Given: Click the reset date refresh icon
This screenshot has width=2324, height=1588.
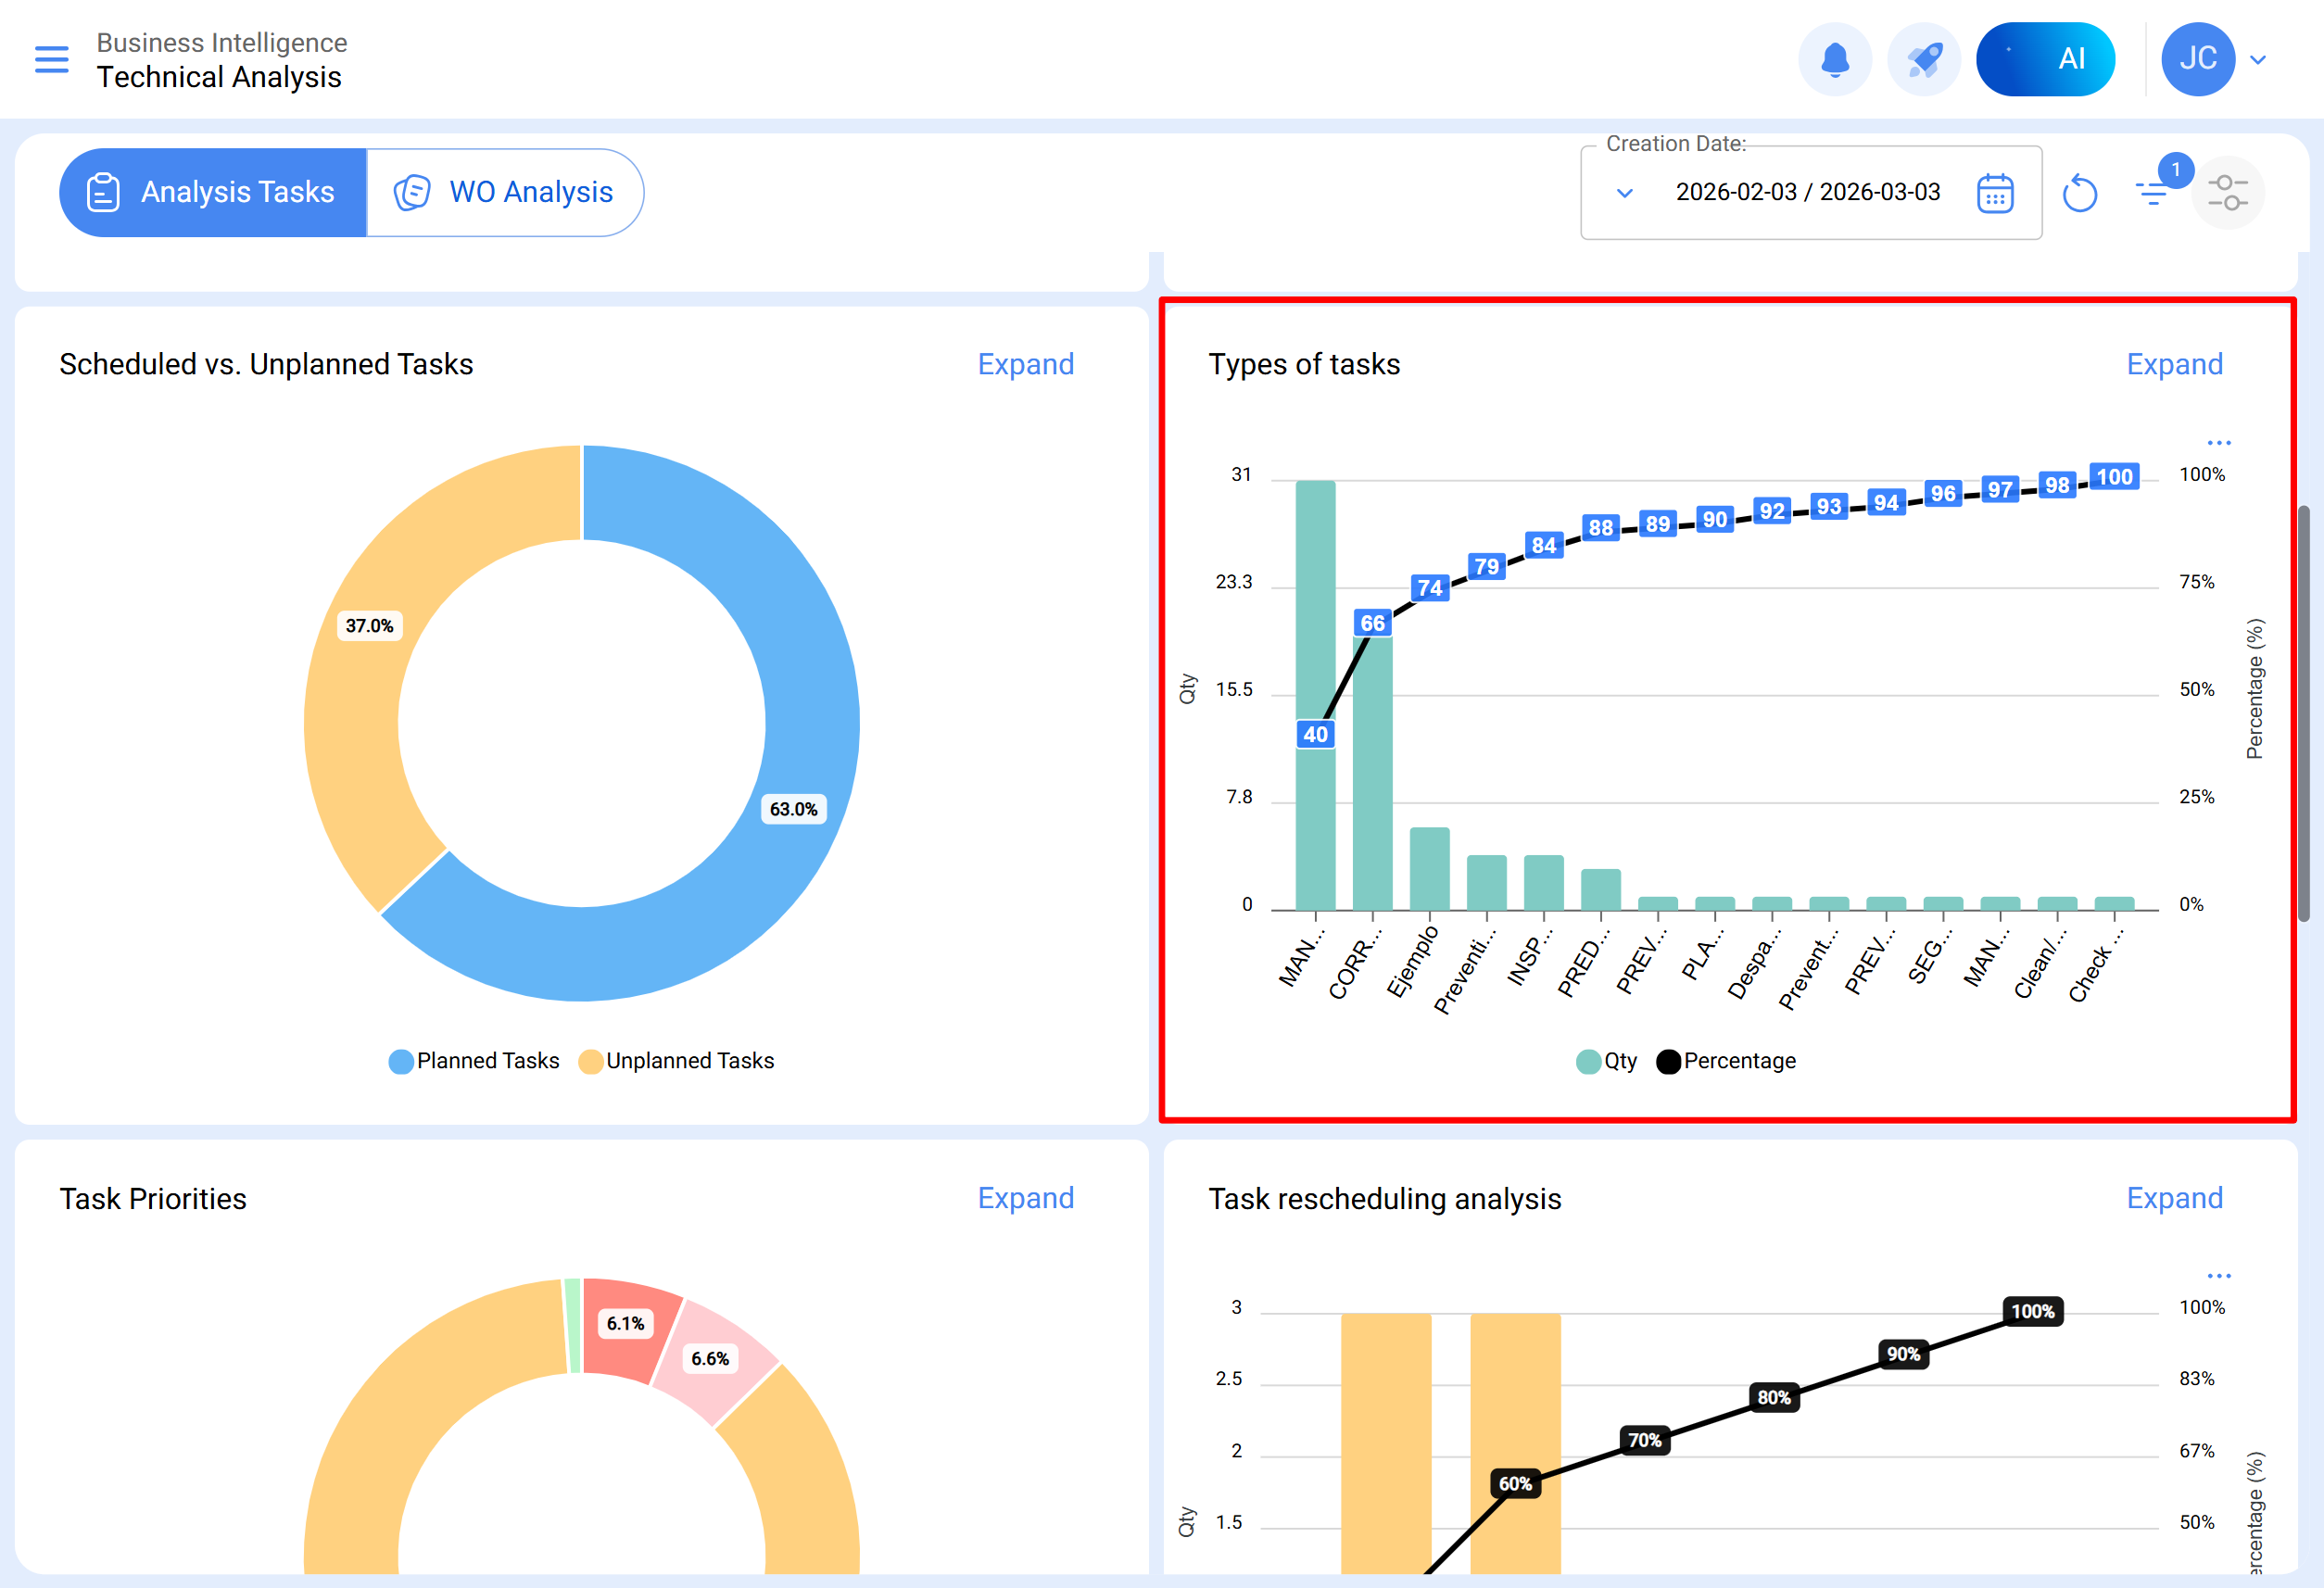Looking at the screenshot, I should [2079, 192].
